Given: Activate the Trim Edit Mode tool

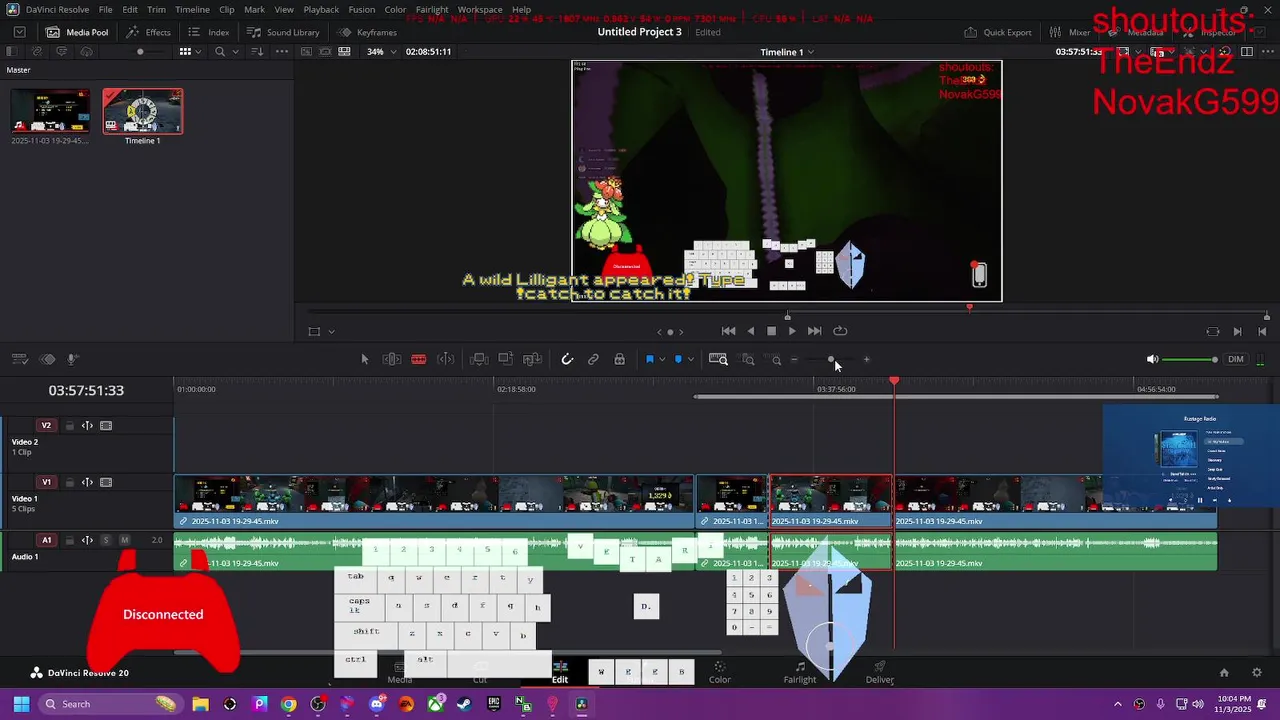Looking at the screenshot, I should pos(392,359).
